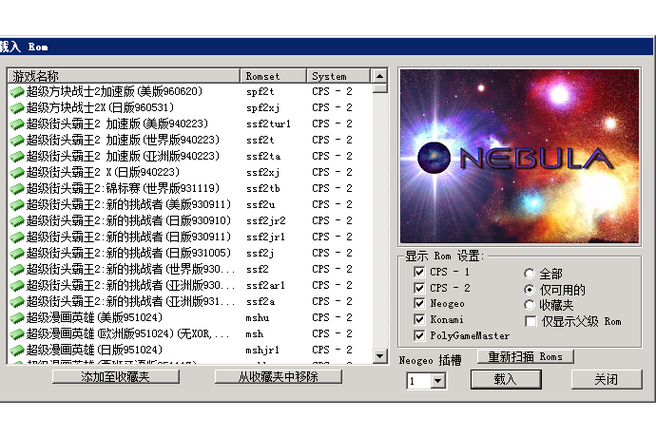The image size is (656, 437).
Task: Click the ROM icon beside the spf2xj entry
Action: (17, 108)
